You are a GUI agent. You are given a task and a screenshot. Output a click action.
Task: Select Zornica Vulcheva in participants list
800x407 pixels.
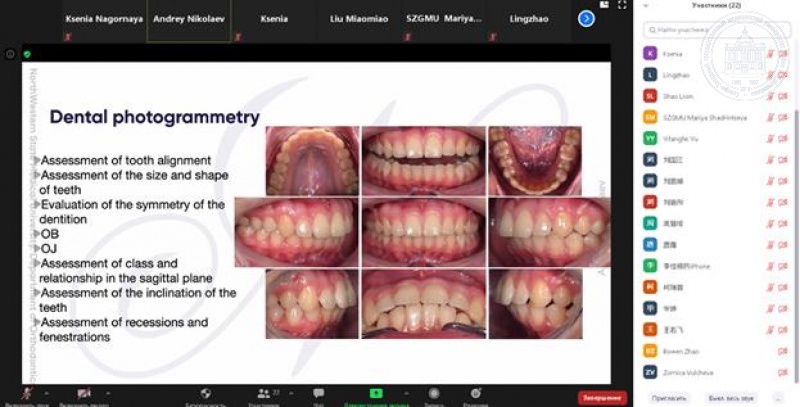pos(716,372)
